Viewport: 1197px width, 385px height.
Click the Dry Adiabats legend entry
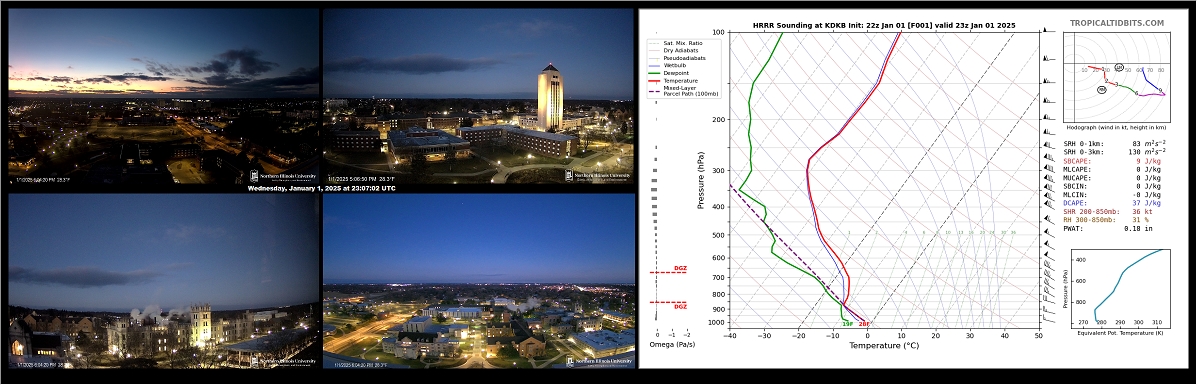(679, 50)
